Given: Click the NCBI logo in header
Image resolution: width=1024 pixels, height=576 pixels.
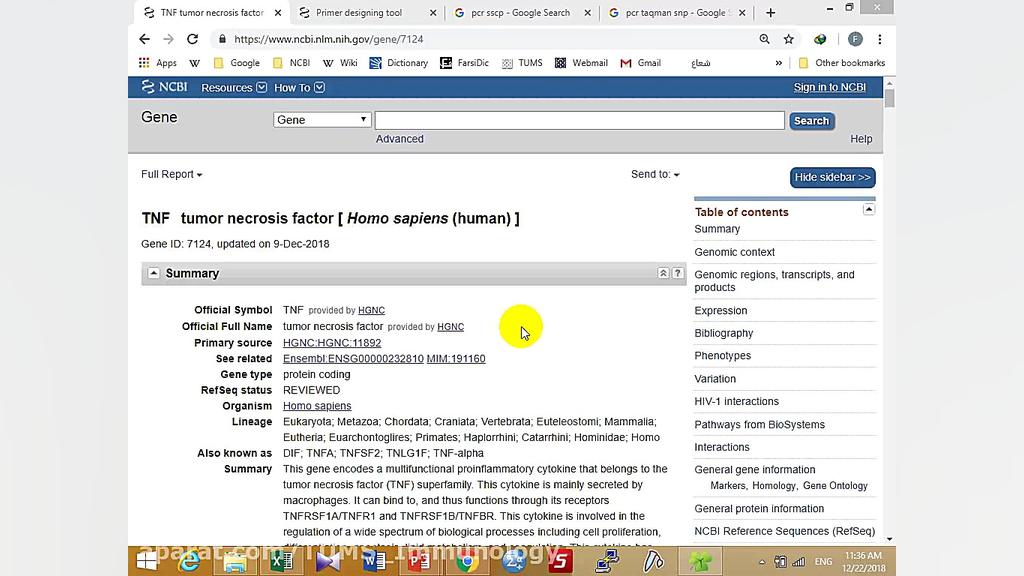Looking at the screenshot, I should pyautogui.click(x=163, y=87).
